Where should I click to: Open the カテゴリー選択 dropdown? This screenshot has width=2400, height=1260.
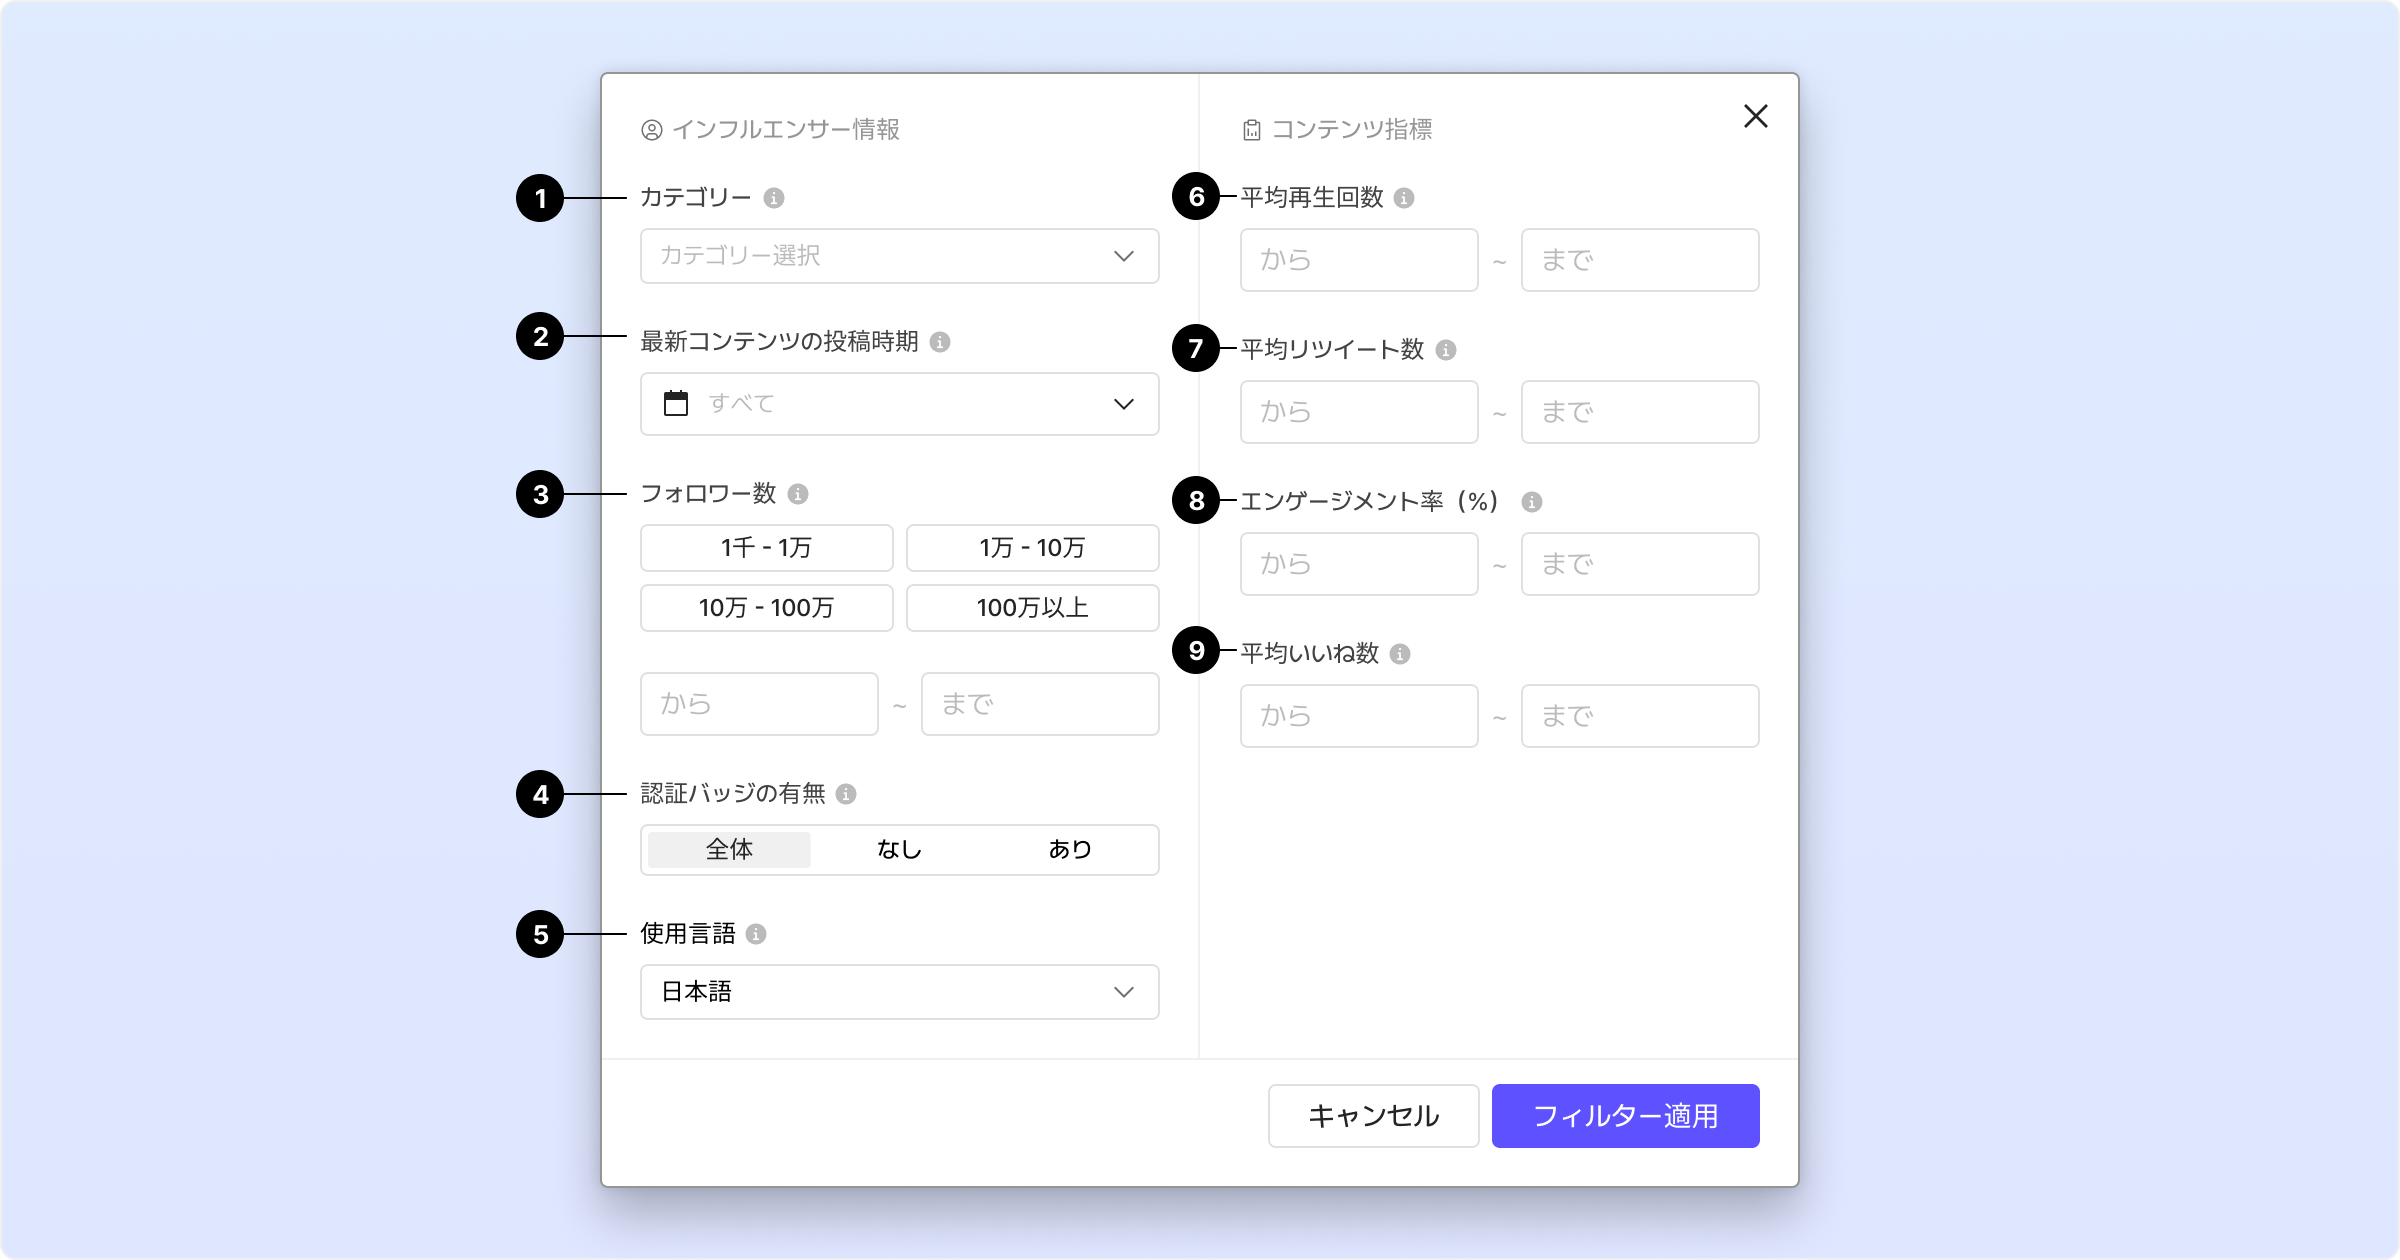[899, 256]
